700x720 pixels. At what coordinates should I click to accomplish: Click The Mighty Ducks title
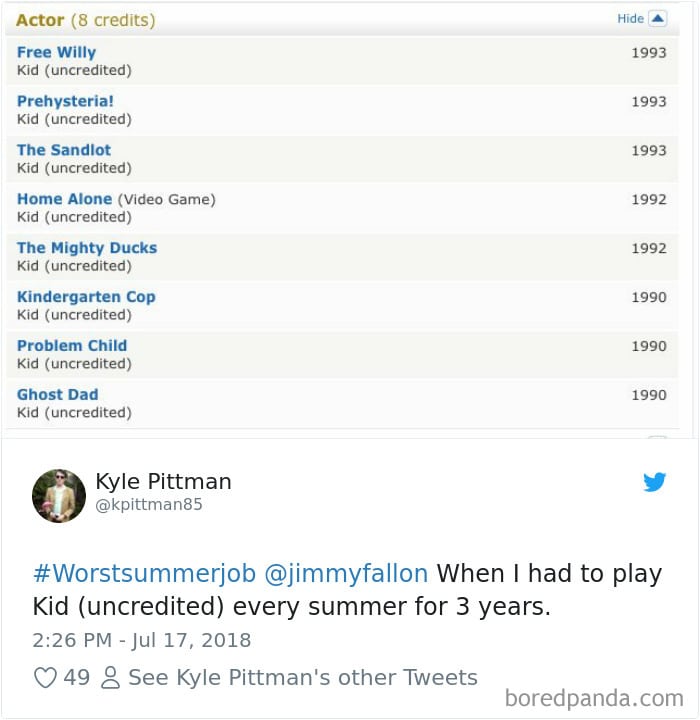point(87,248)
